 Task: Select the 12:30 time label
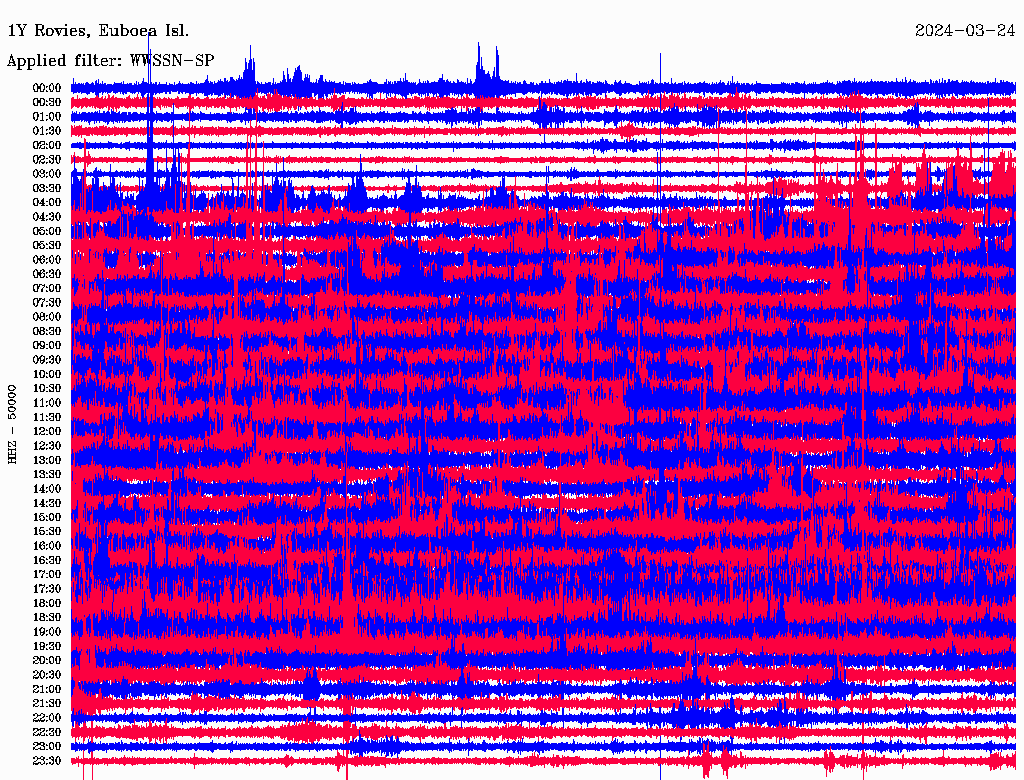[47, 446]
